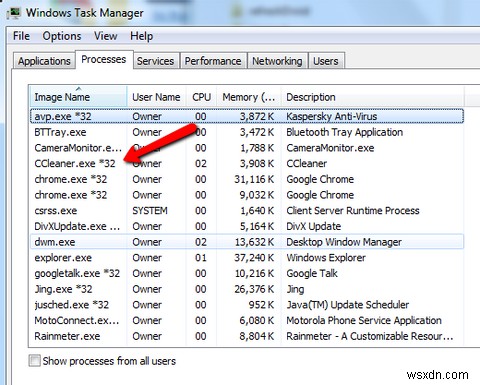The height and width of the screenshot is (385, 480).
Task: Sort processes by Memory column
Action: [x=249, y=97]
